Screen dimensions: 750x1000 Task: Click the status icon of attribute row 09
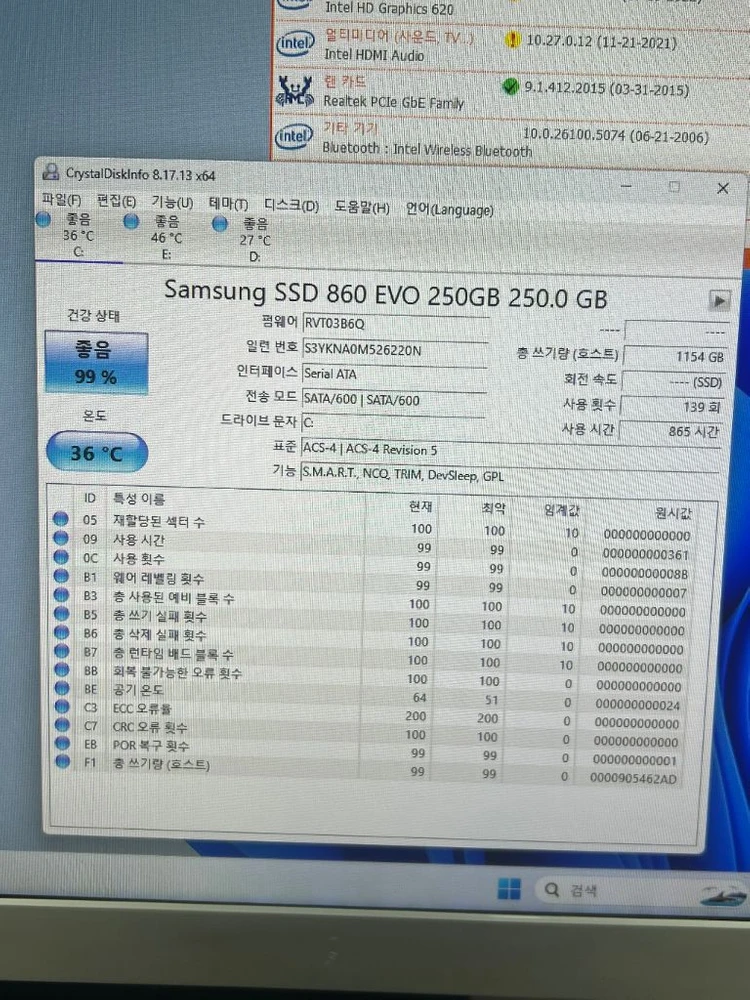[x=61, y=538]
